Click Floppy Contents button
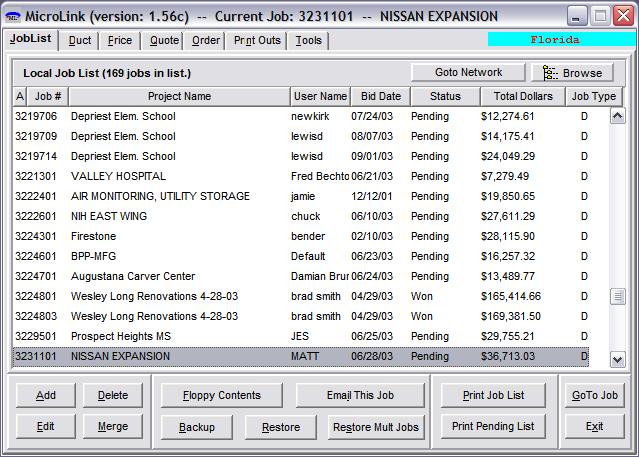639x457 pixels. click(221, 395)
